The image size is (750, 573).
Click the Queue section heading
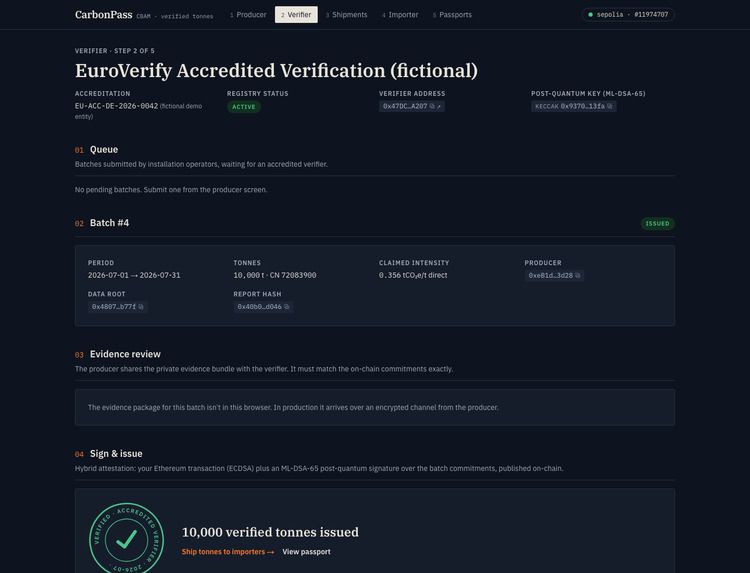tap(104, 150)
